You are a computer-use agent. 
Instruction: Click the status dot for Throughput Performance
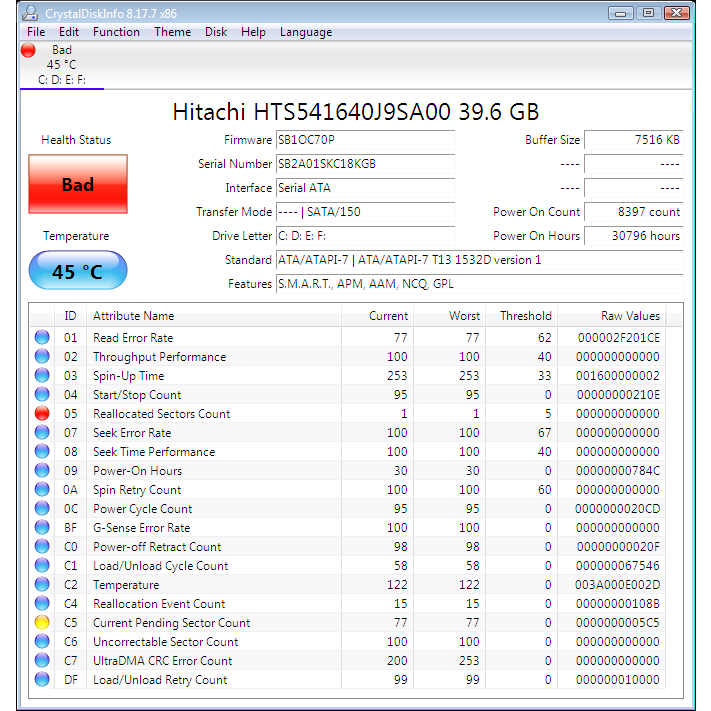point(42,356)
